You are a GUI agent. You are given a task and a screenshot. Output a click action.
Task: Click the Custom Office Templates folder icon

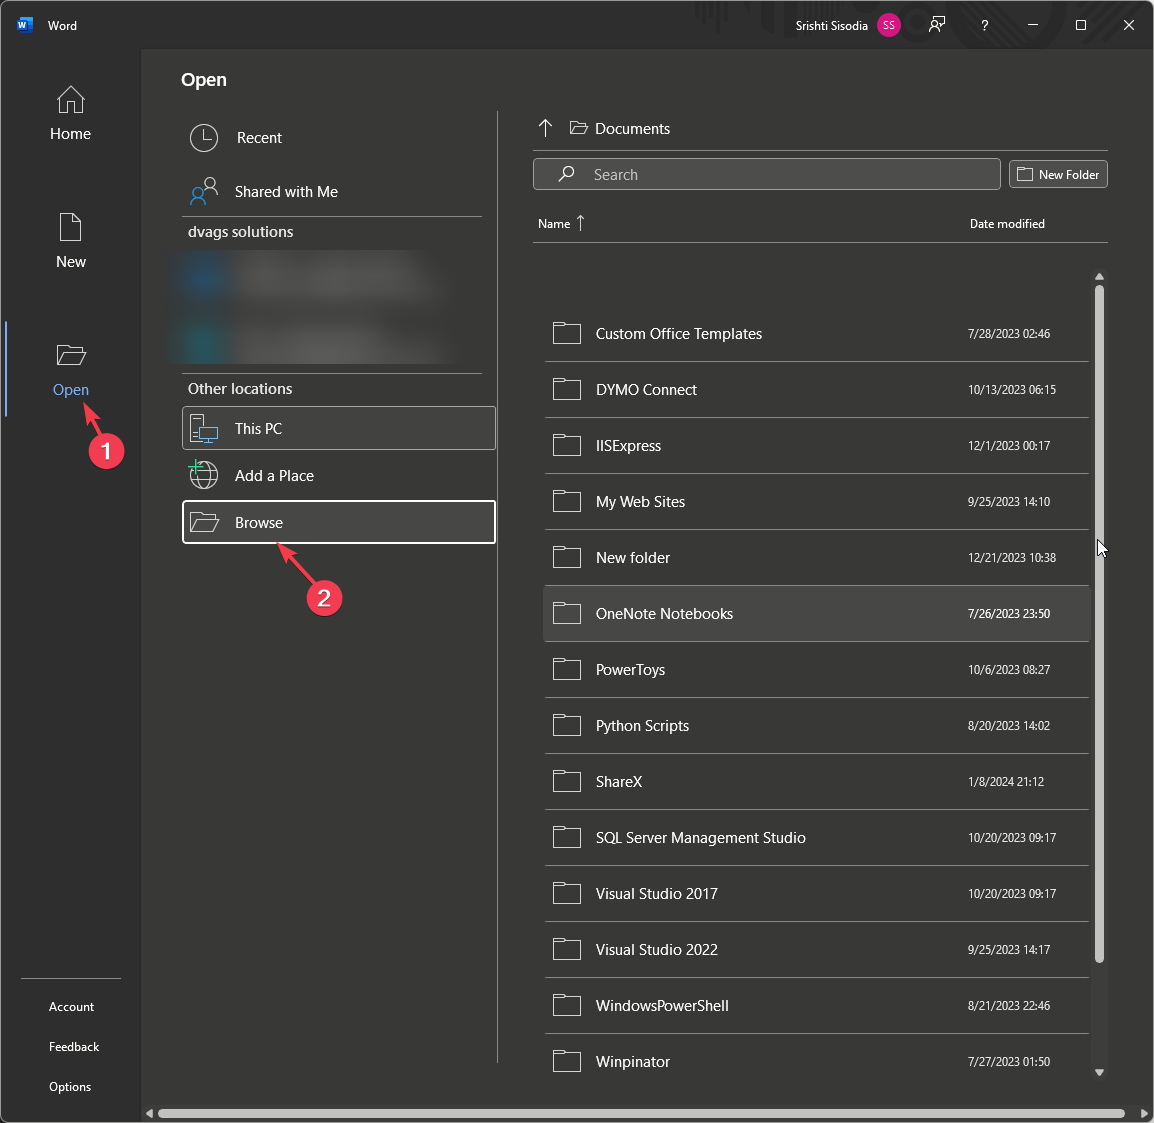pyautogui.click(x=567, y=333)
